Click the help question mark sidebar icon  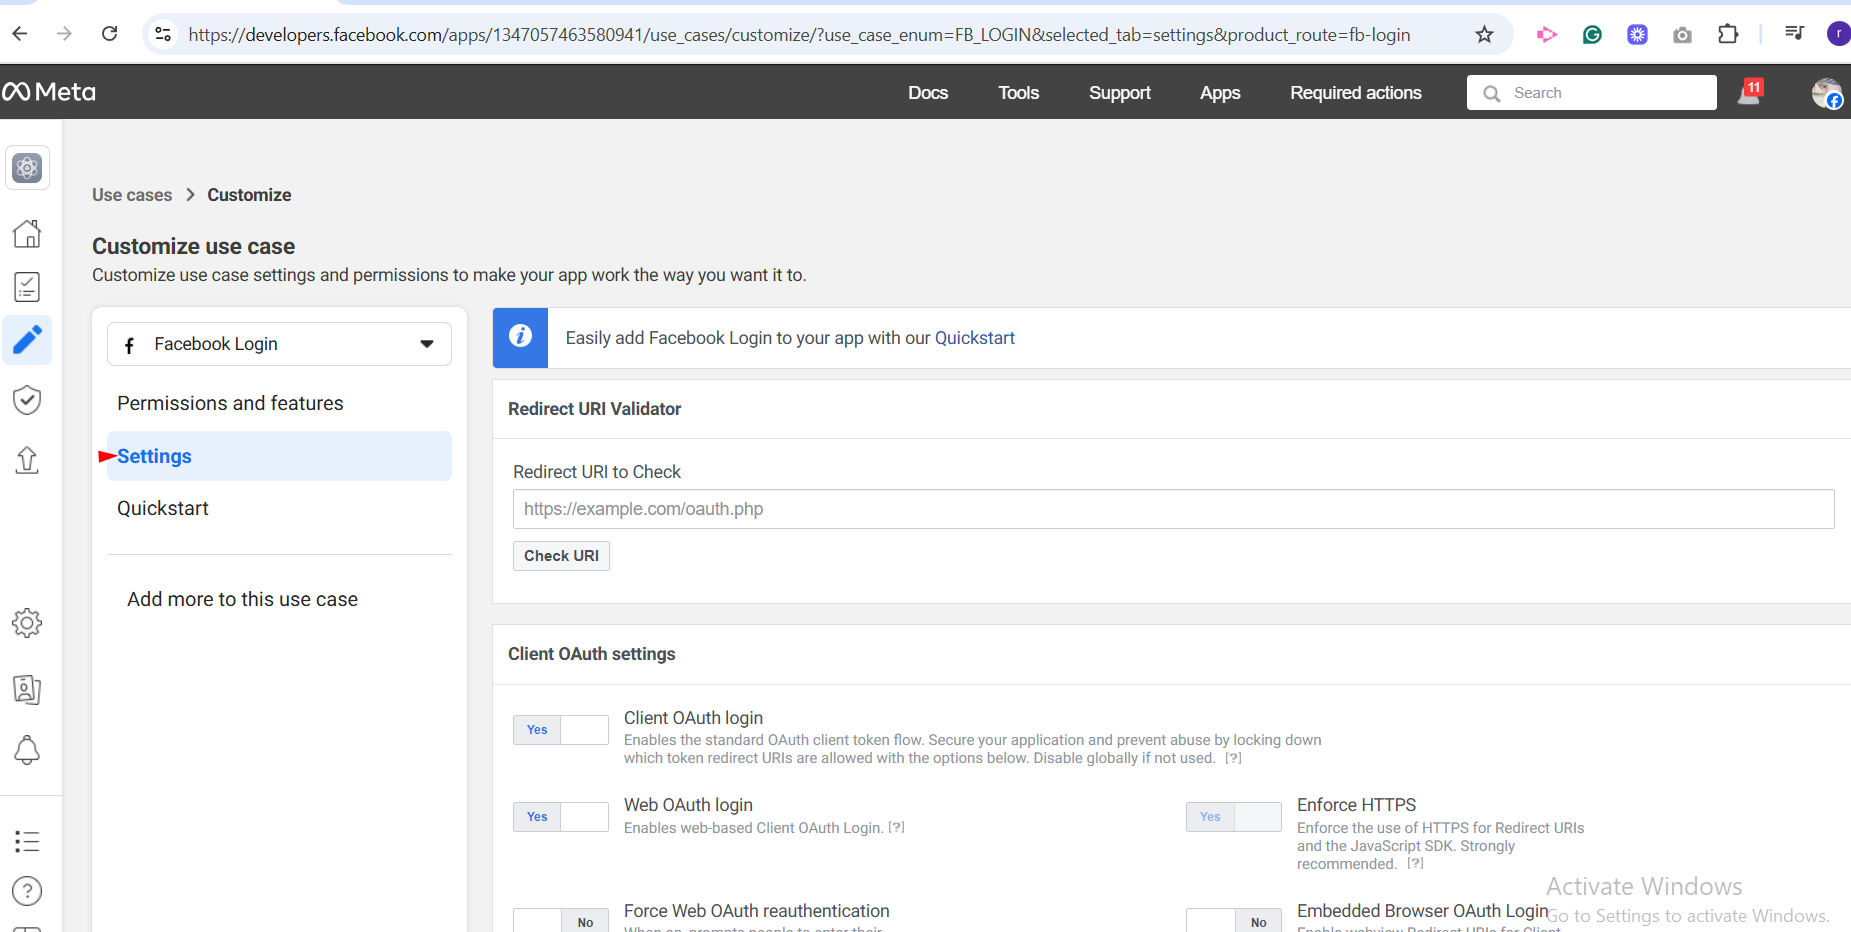(x=27, y=890)
